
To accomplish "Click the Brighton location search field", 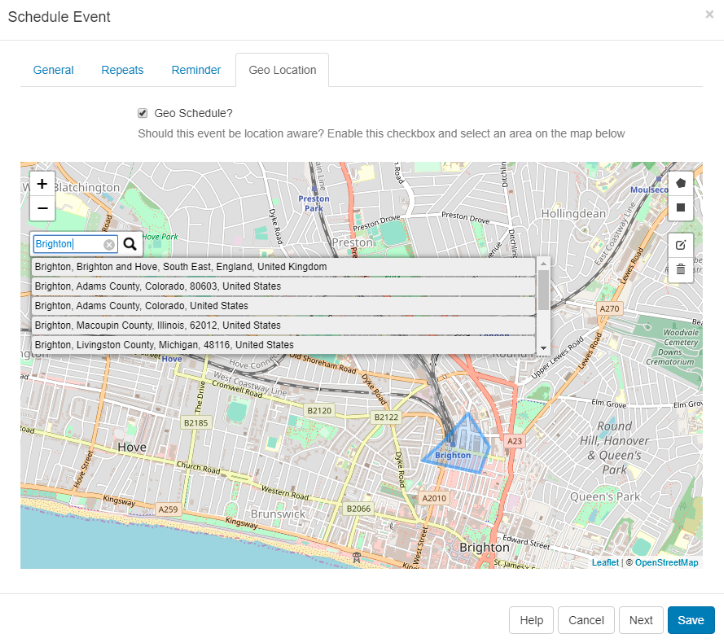I will (75, 244).
